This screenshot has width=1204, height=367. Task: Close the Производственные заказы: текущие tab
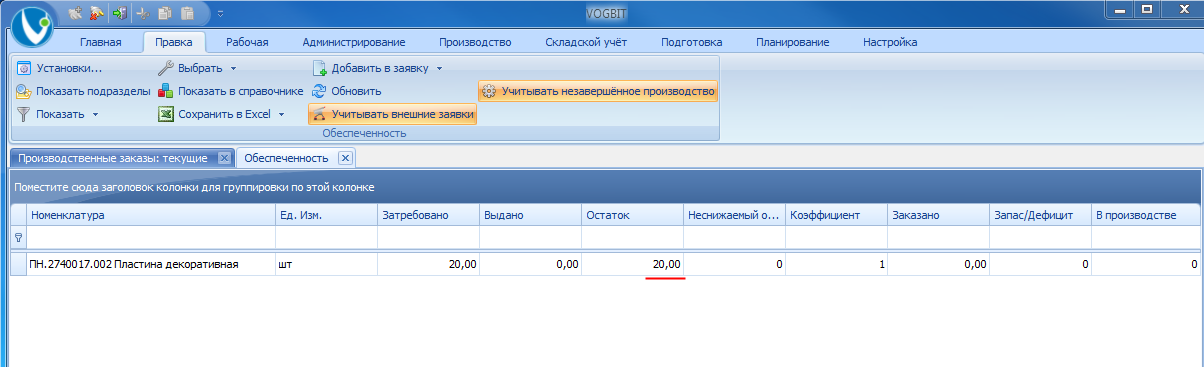click(x=224, y=158)
